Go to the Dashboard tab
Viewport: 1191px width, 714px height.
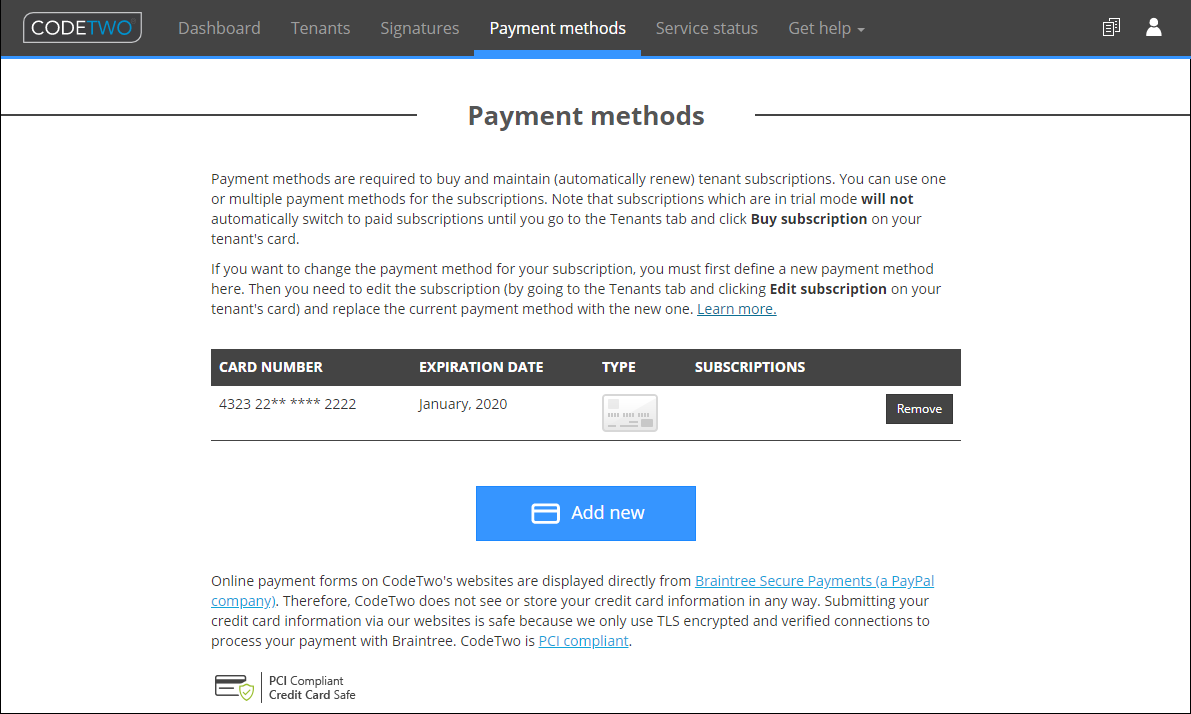pos(219,28)
